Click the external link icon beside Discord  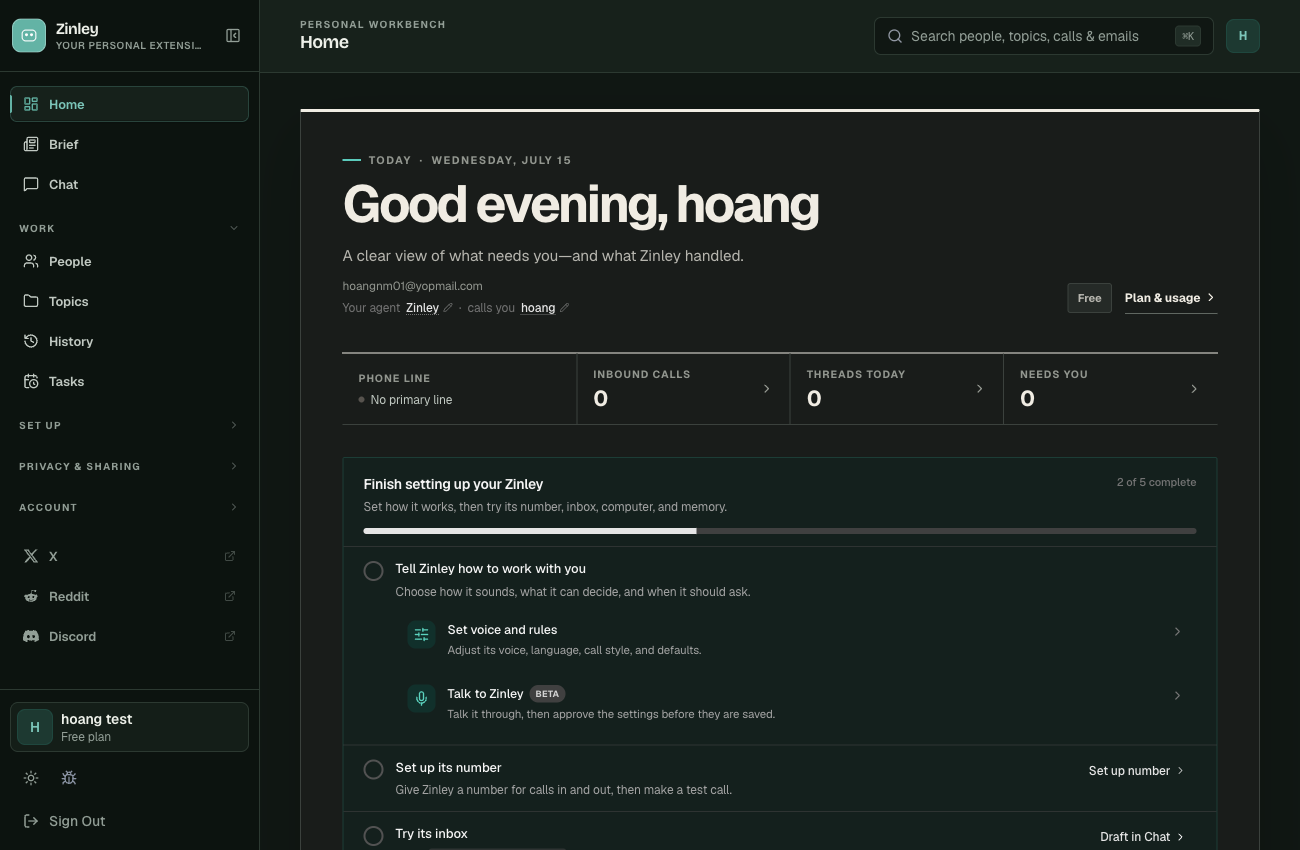pyautogui.click(x=230, y=636)
